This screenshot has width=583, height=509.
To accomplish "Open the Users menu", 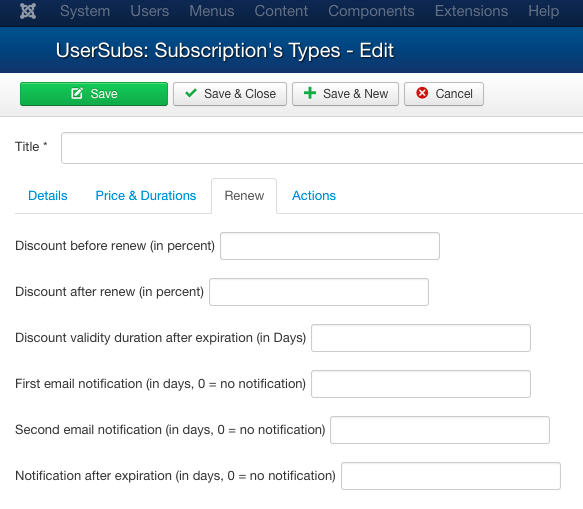I will pyautogui.click(x=149, y=11).
